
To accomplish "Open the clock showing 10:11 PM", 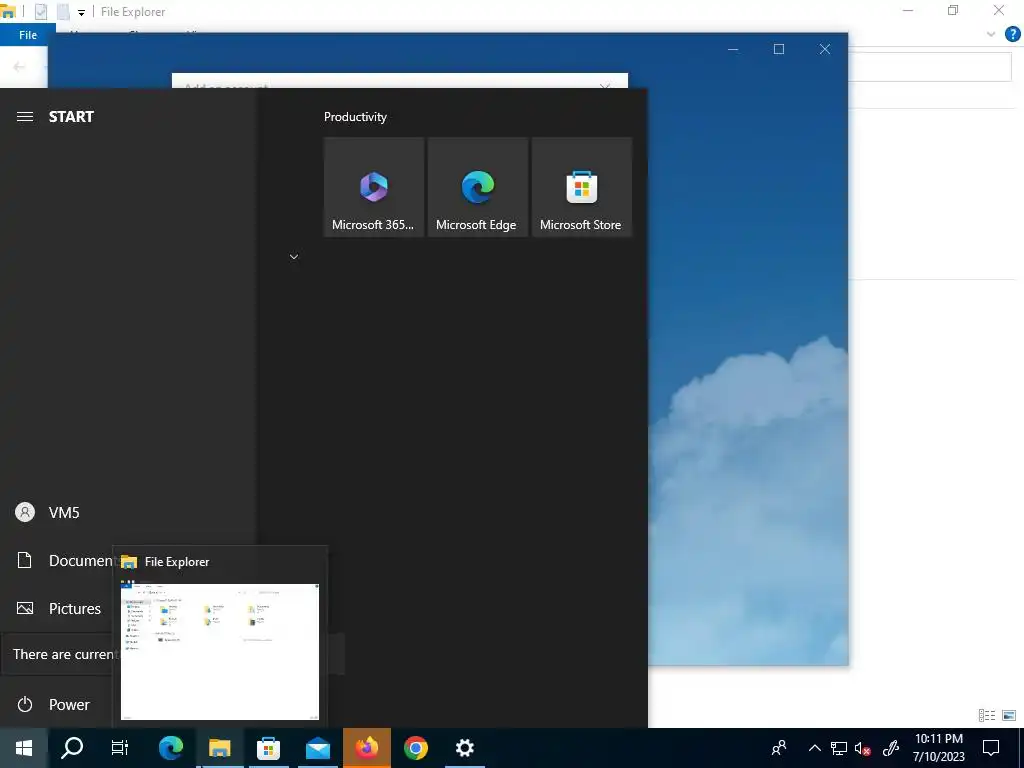I will pos(938,748).
